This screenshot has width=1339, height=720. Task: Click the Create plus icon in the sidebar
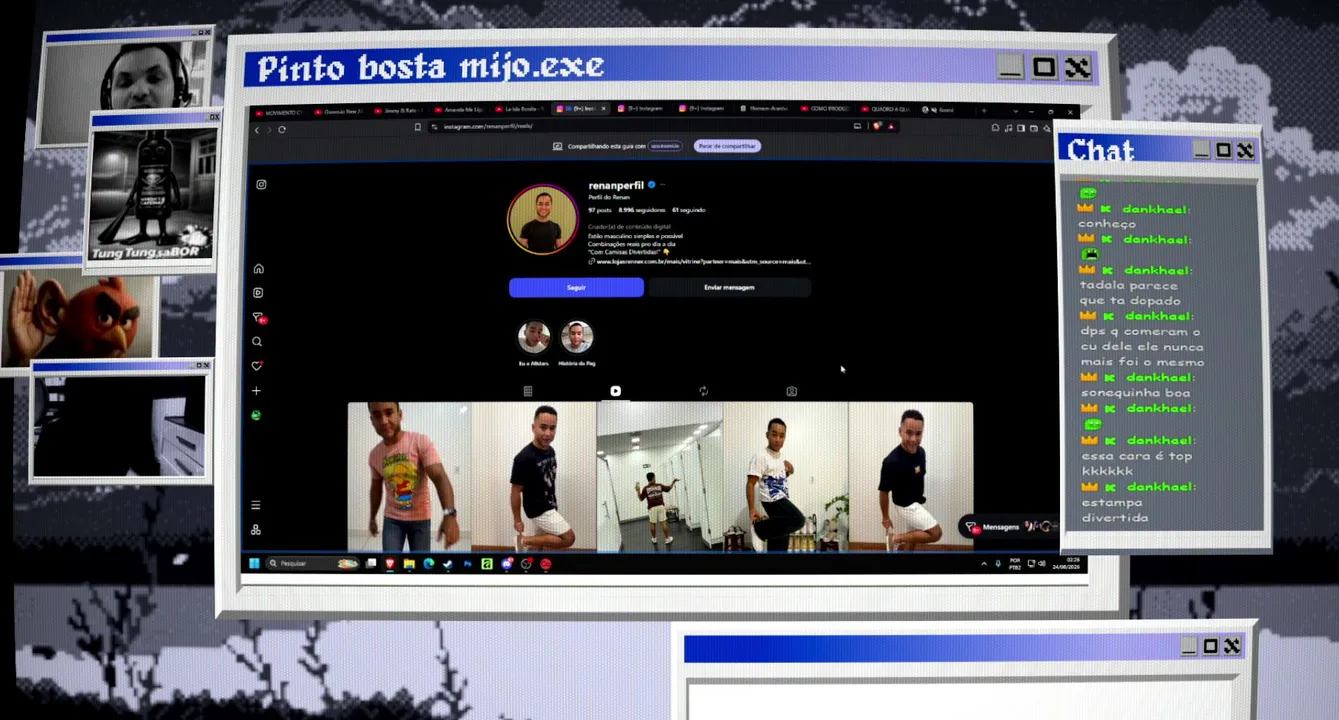(x=257, y=390)
